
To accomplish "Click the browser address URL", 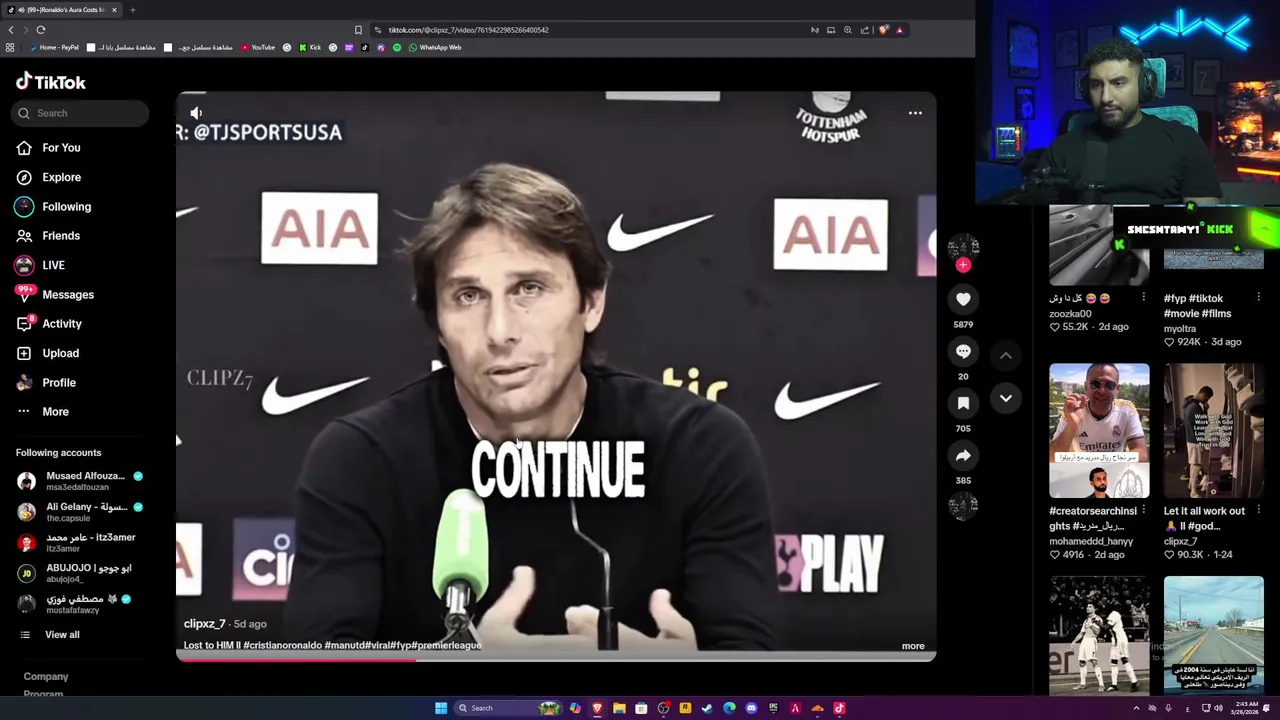I will click(x=468, y=30).
